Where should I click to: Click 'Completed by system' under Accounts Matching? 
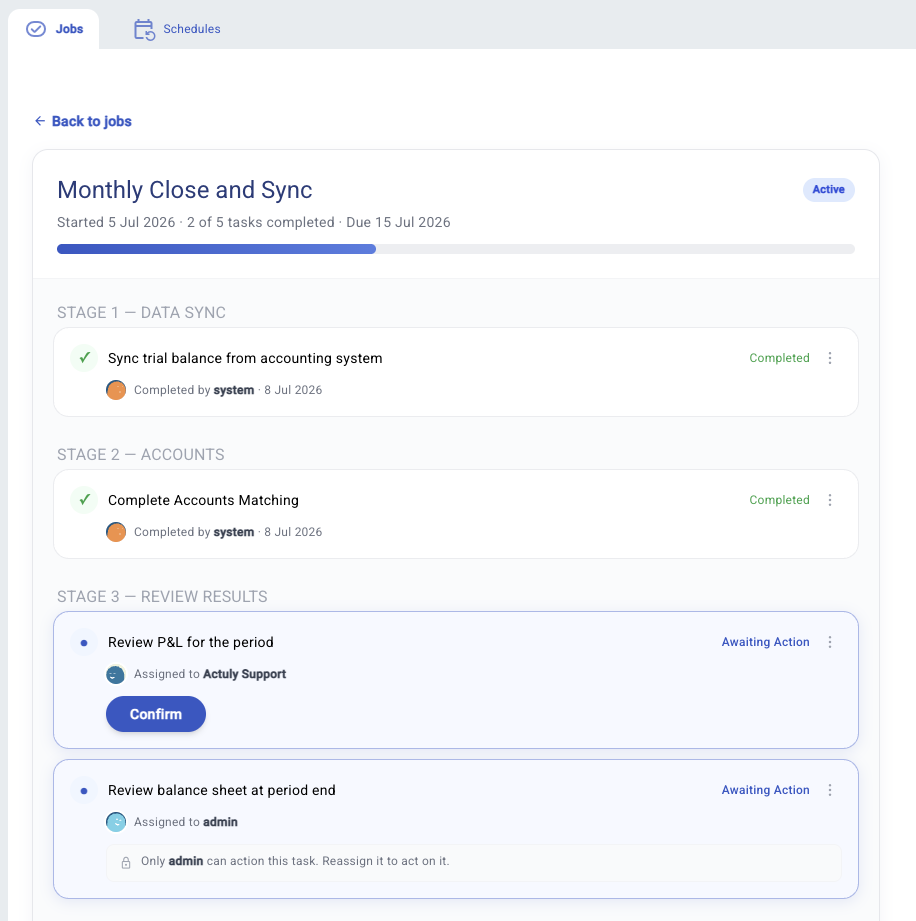[x=194, y=532]
